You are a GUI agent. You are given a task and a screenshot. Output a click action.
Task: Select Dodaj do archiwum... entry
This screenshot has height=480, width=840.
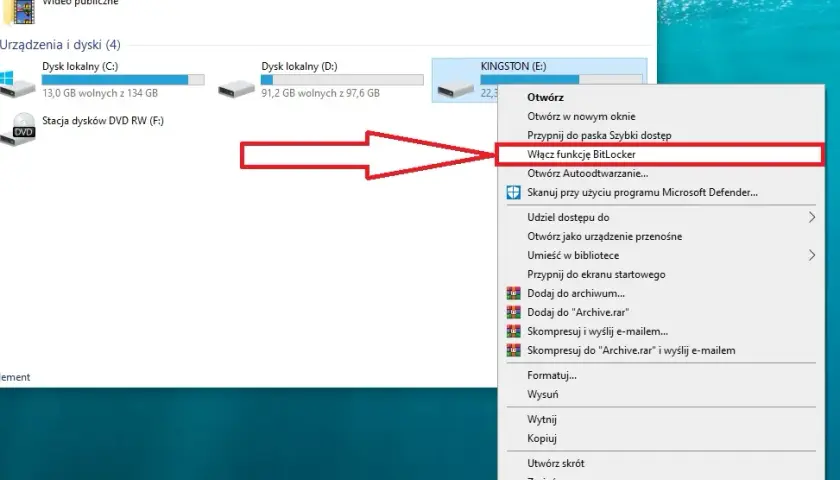576,294
